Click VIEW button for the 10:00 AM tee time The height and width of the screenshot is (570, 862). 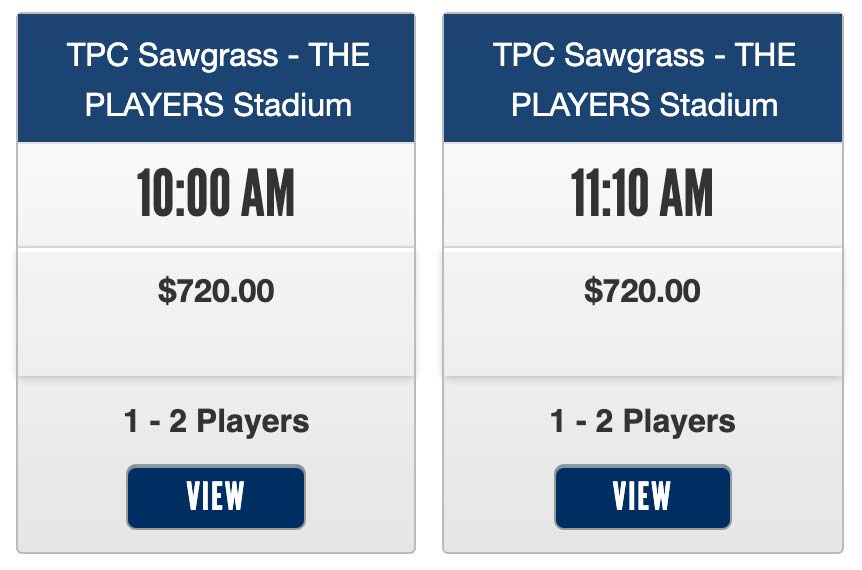click(216, 497)
